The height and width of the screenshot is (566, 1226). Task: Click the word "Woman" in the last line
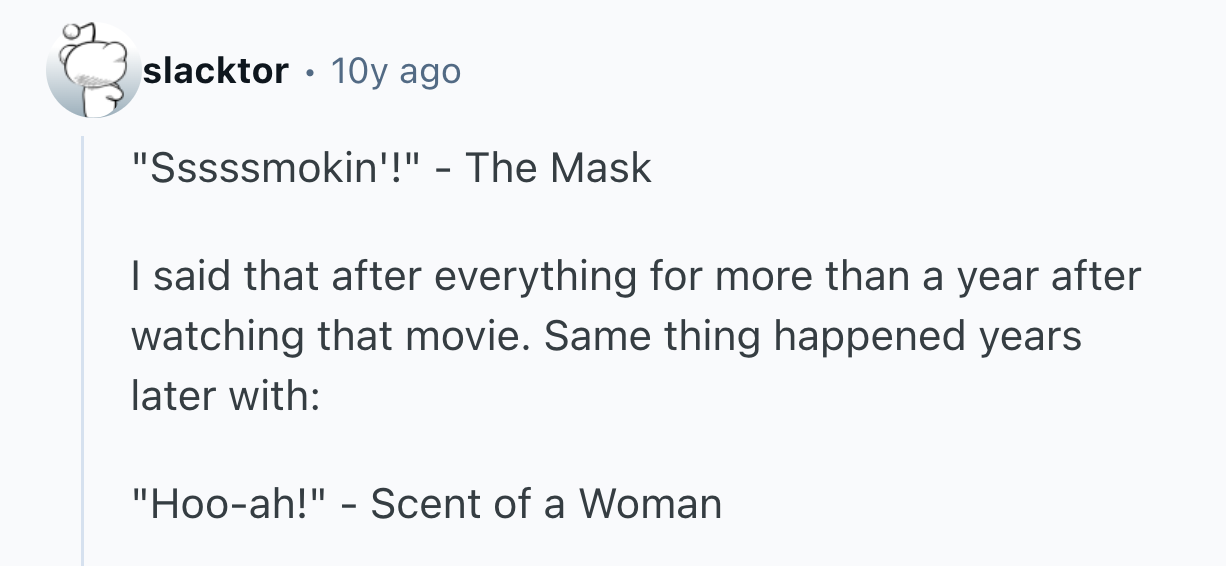650,503
